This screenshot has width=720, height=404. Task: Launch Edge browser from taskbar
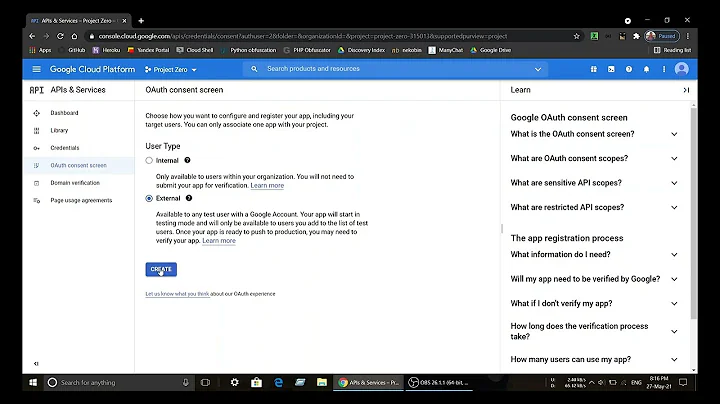click(x=278, y=382)
